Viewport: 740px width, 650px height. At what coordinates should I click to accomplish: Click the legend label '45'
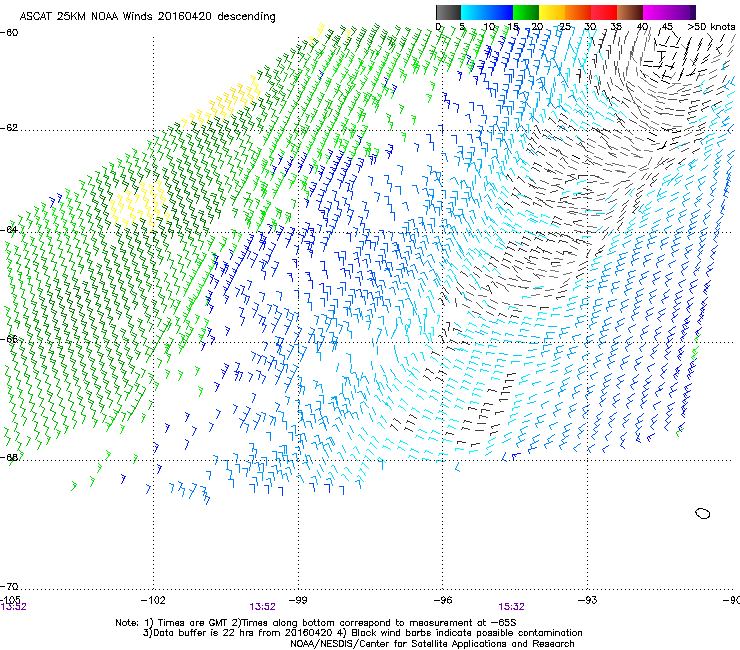click(x=667, y=27)
